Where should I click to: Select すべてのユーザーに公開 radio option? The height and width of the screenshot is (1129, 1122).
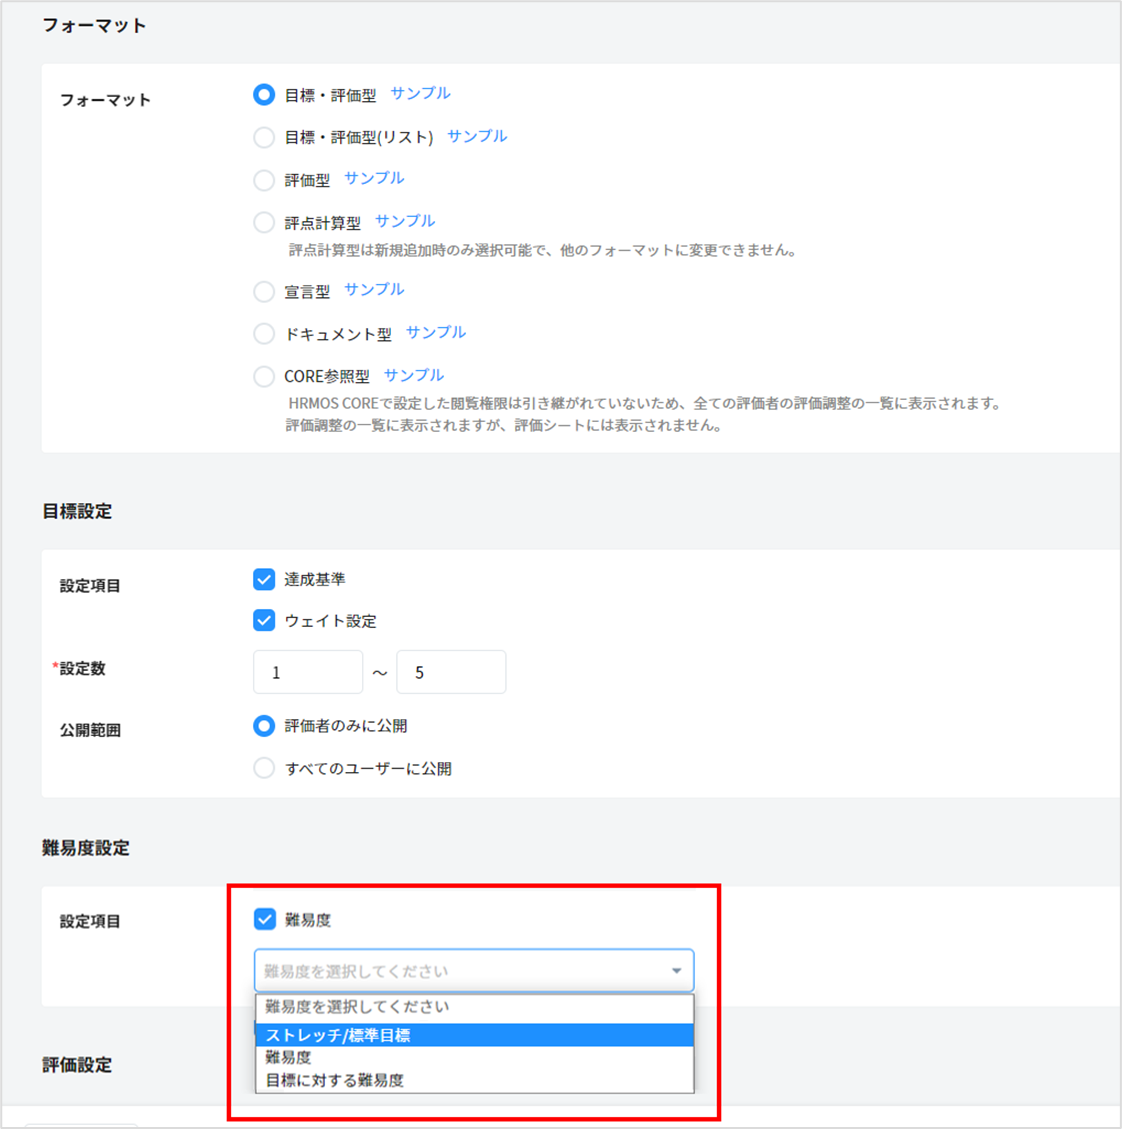pos(264,768)
